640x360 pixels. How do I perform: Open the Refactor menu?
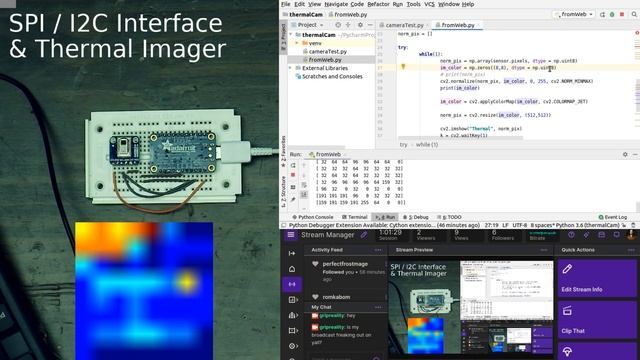378,4
